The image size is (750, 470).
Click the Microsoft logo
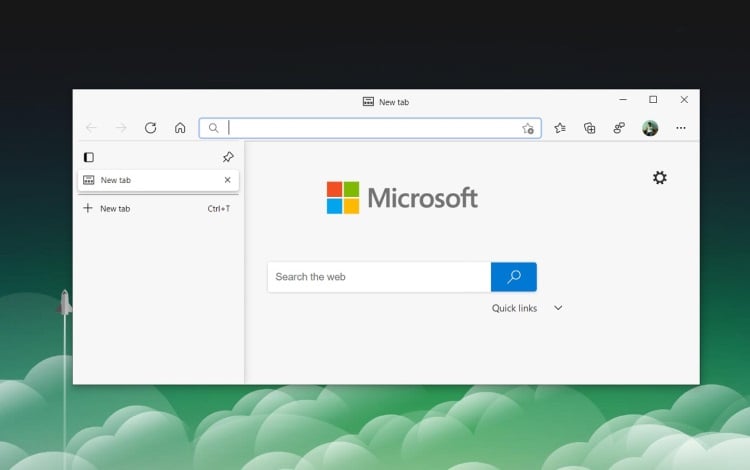pyautogui.click(x=402, y=197)
